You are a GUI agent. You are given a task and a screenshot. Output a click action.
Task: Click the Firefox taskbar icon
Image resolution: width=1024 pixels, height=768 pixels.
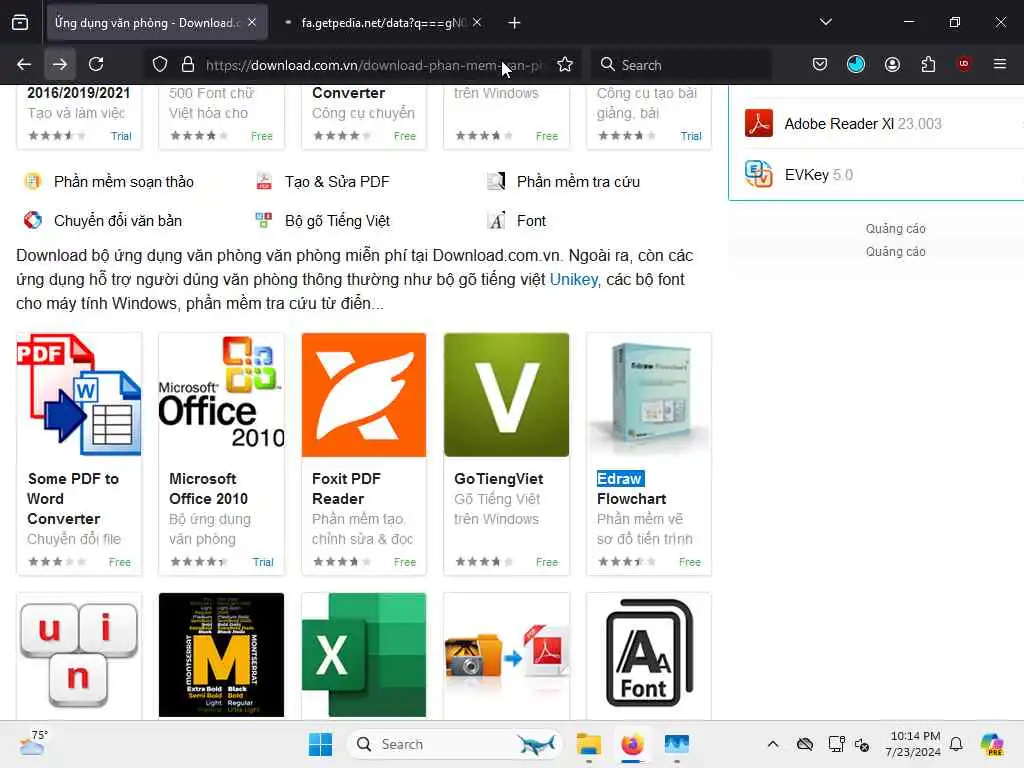coord(632,744)
